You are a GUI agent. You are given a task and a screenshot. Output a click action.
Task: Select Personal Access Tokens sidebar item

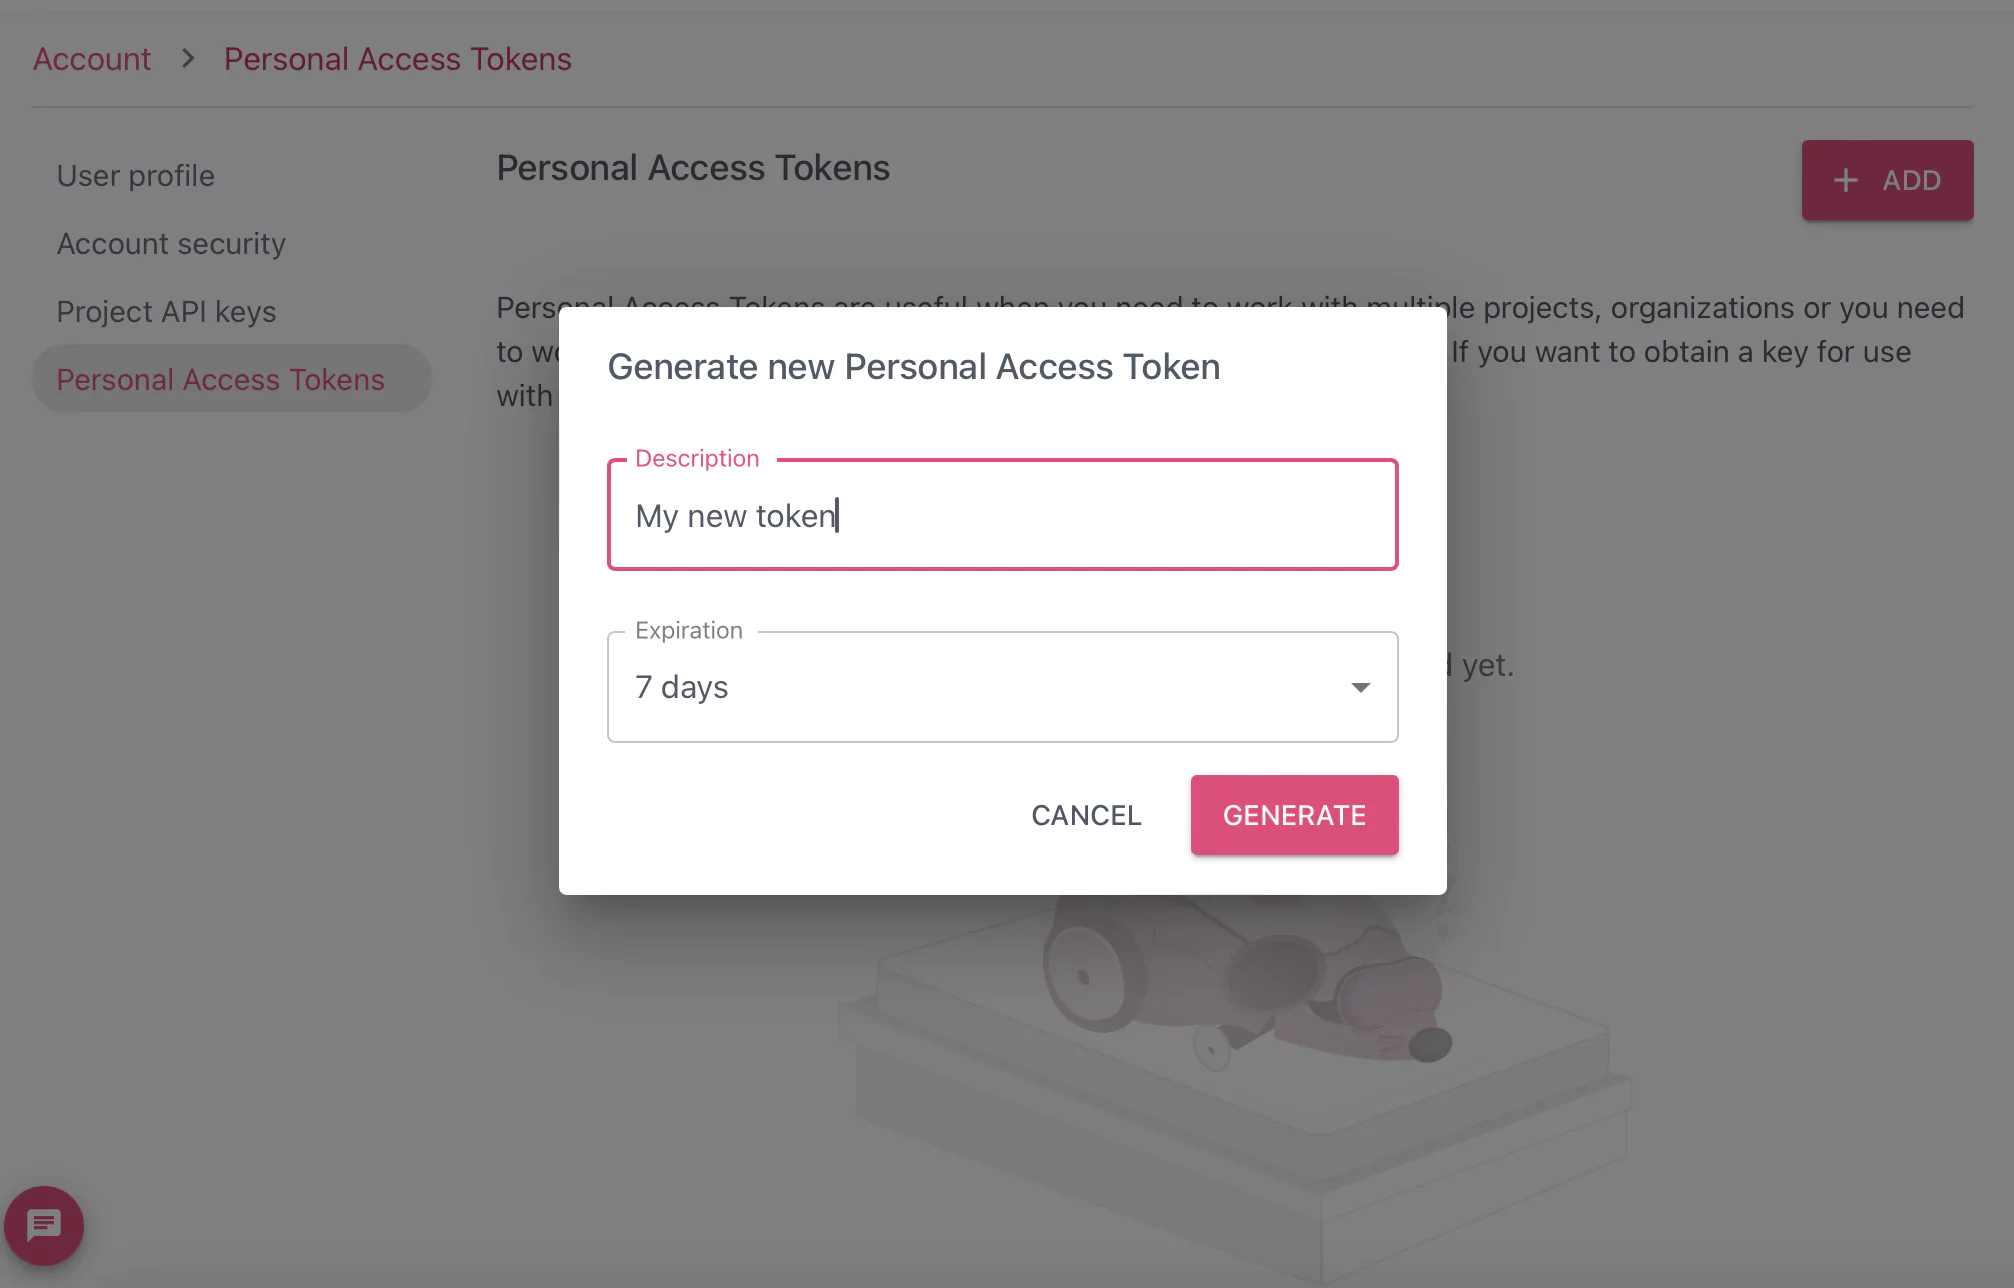click(x=221, y=380)
